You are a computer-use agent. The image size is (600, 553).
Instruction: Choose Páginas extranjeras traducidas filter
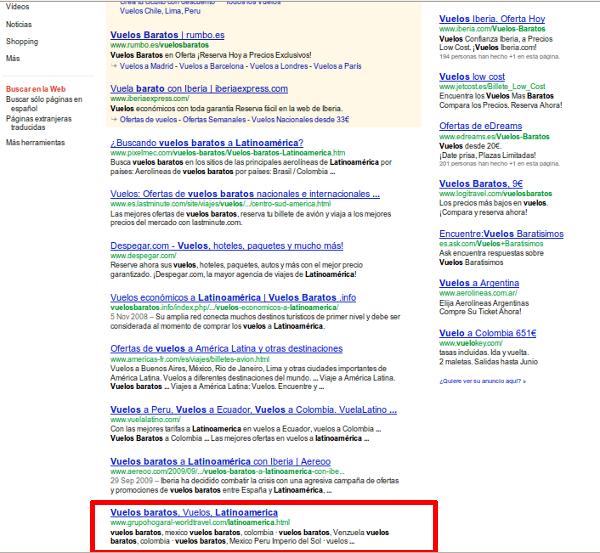coord(40,122)
